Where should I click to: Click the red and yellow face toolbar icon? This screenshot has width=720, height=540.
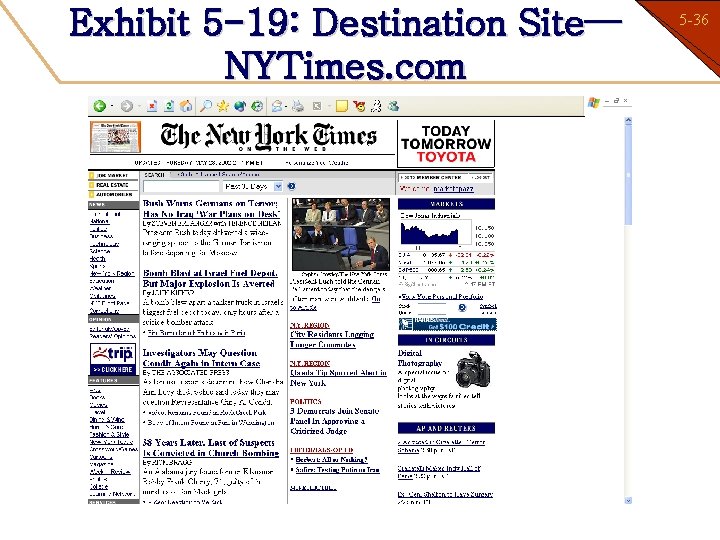pyautogui.click(x=359, y=107)
